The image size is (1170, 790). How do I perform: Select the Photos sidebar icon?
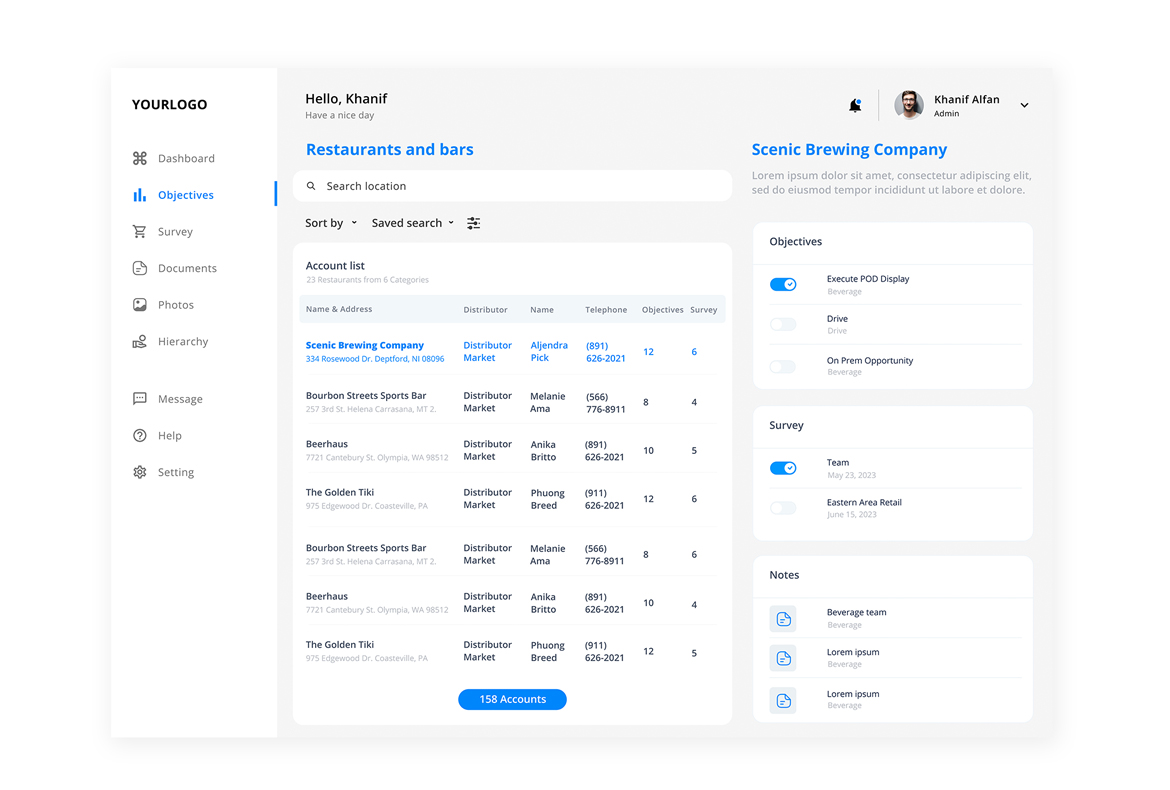(x=140, y=304)
